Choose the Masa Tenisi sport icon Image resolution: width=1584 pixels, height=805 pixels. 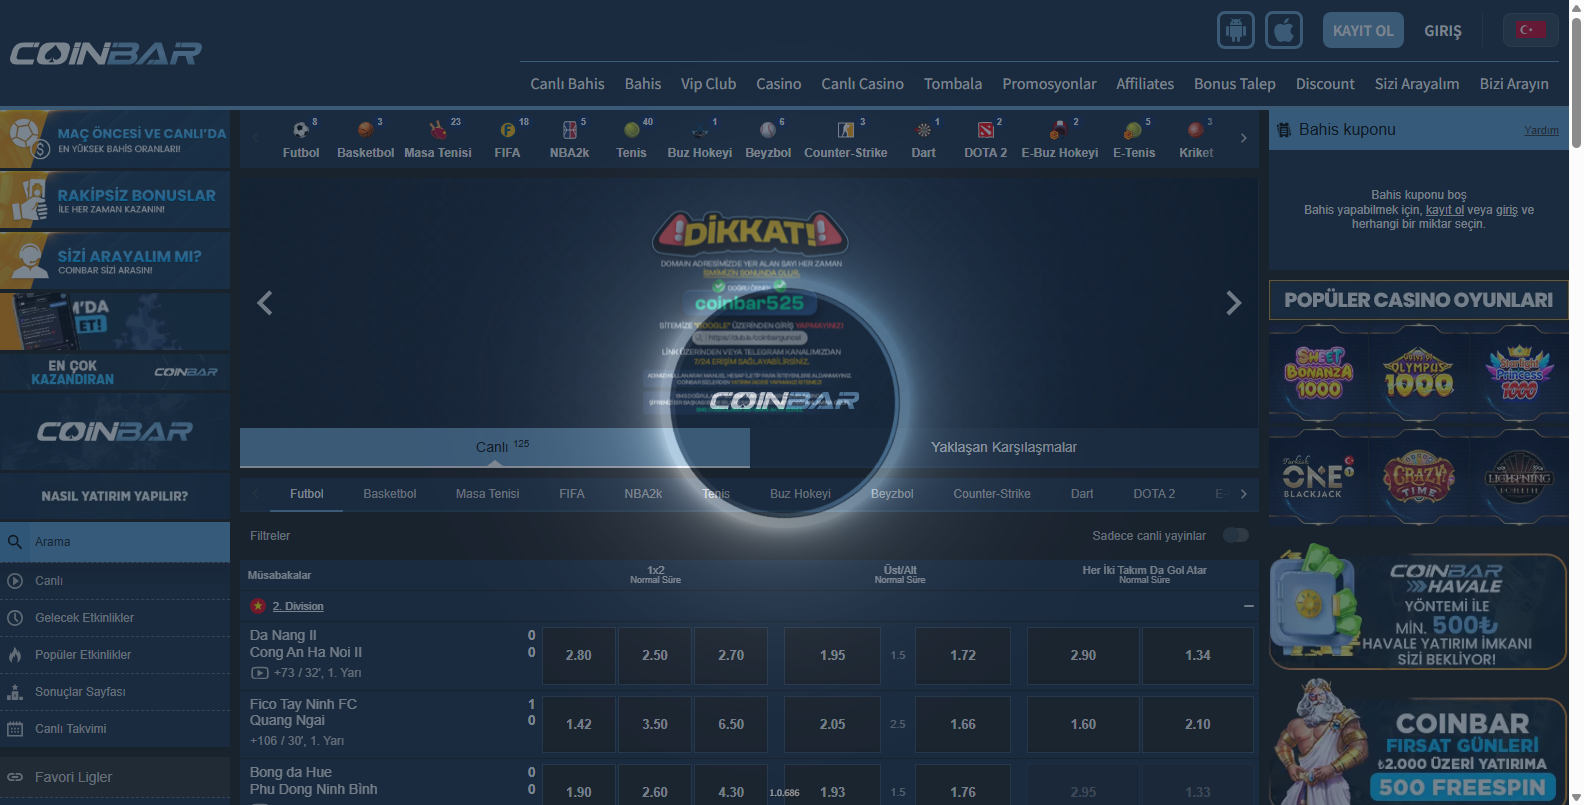pos(438,130)
